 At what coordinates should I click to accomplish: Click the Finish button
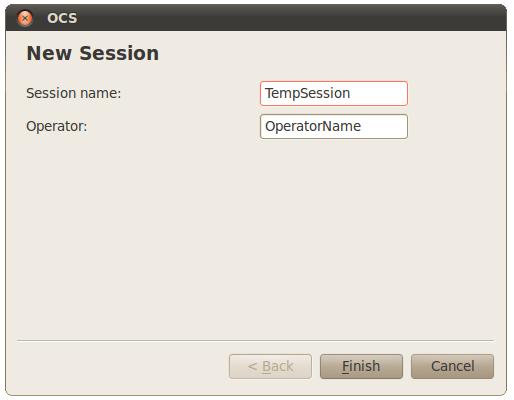[x=361, y=366]
